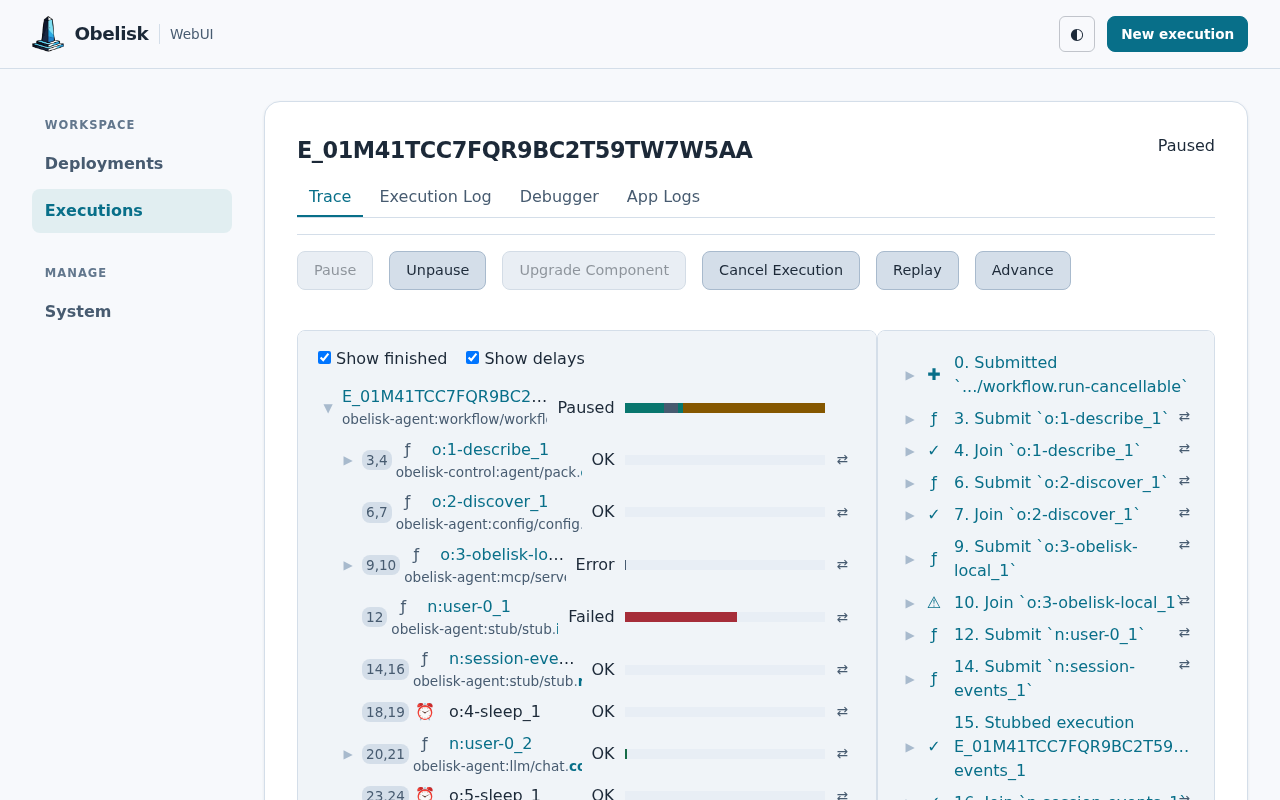Click the swap icon in n:user-0_1 trace row

pyautogui.click(x=842, y=617)
